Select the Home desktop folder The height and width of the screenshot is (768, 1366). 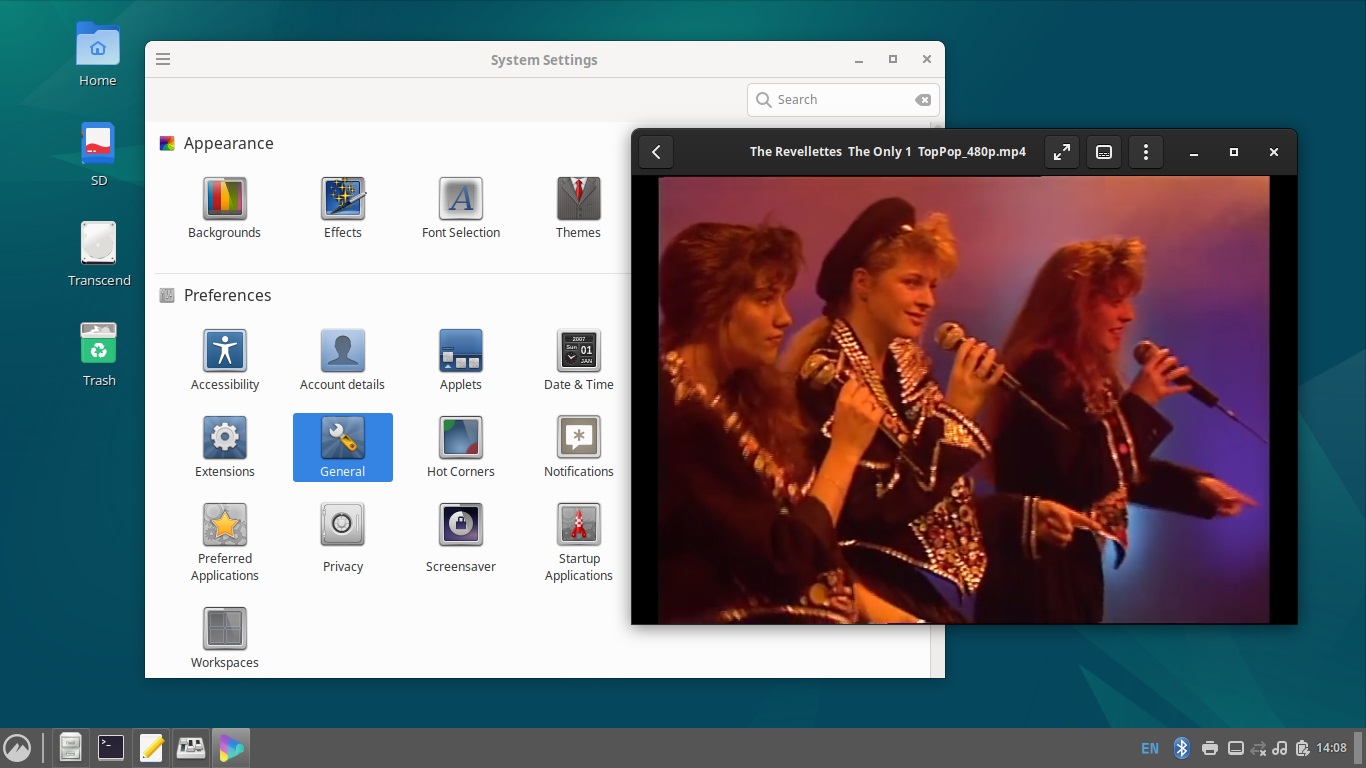(98, 55)
